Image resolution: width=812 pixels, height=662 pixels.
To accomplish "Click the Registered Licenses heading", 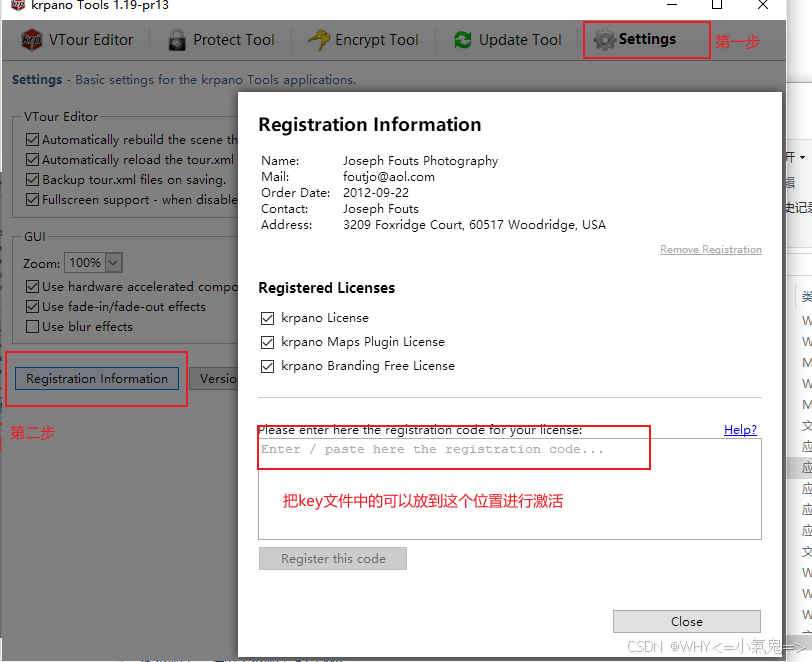I will click(x=327, y=288).
